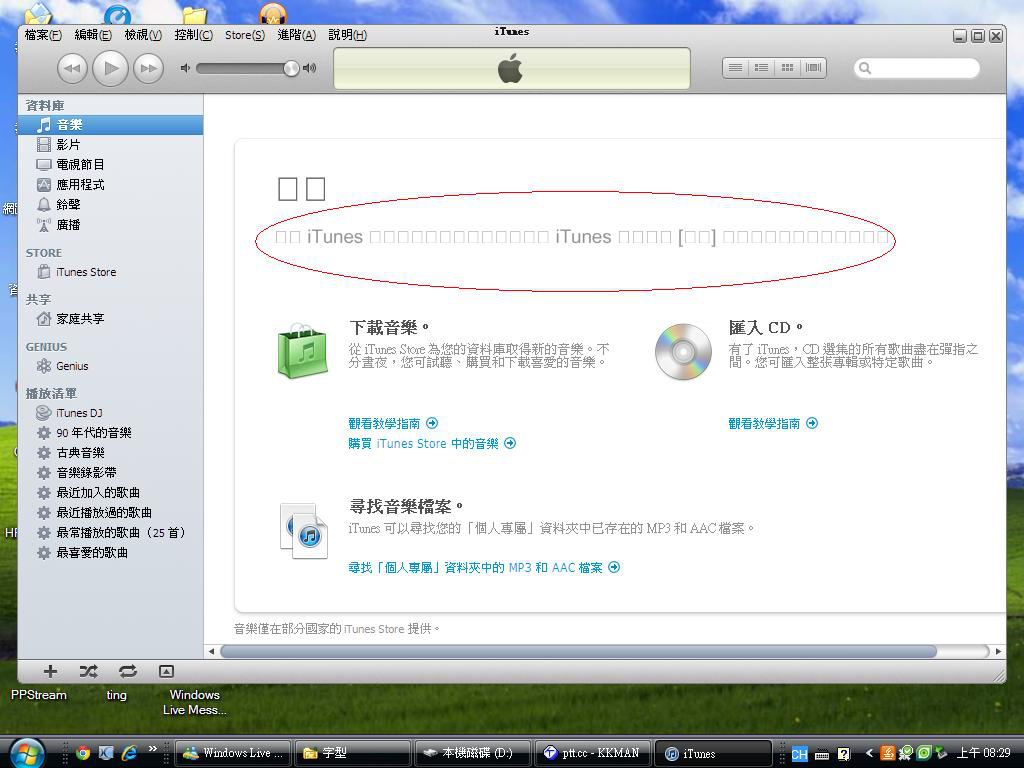Switch to Windows Live taskbar button

point(232,753)
